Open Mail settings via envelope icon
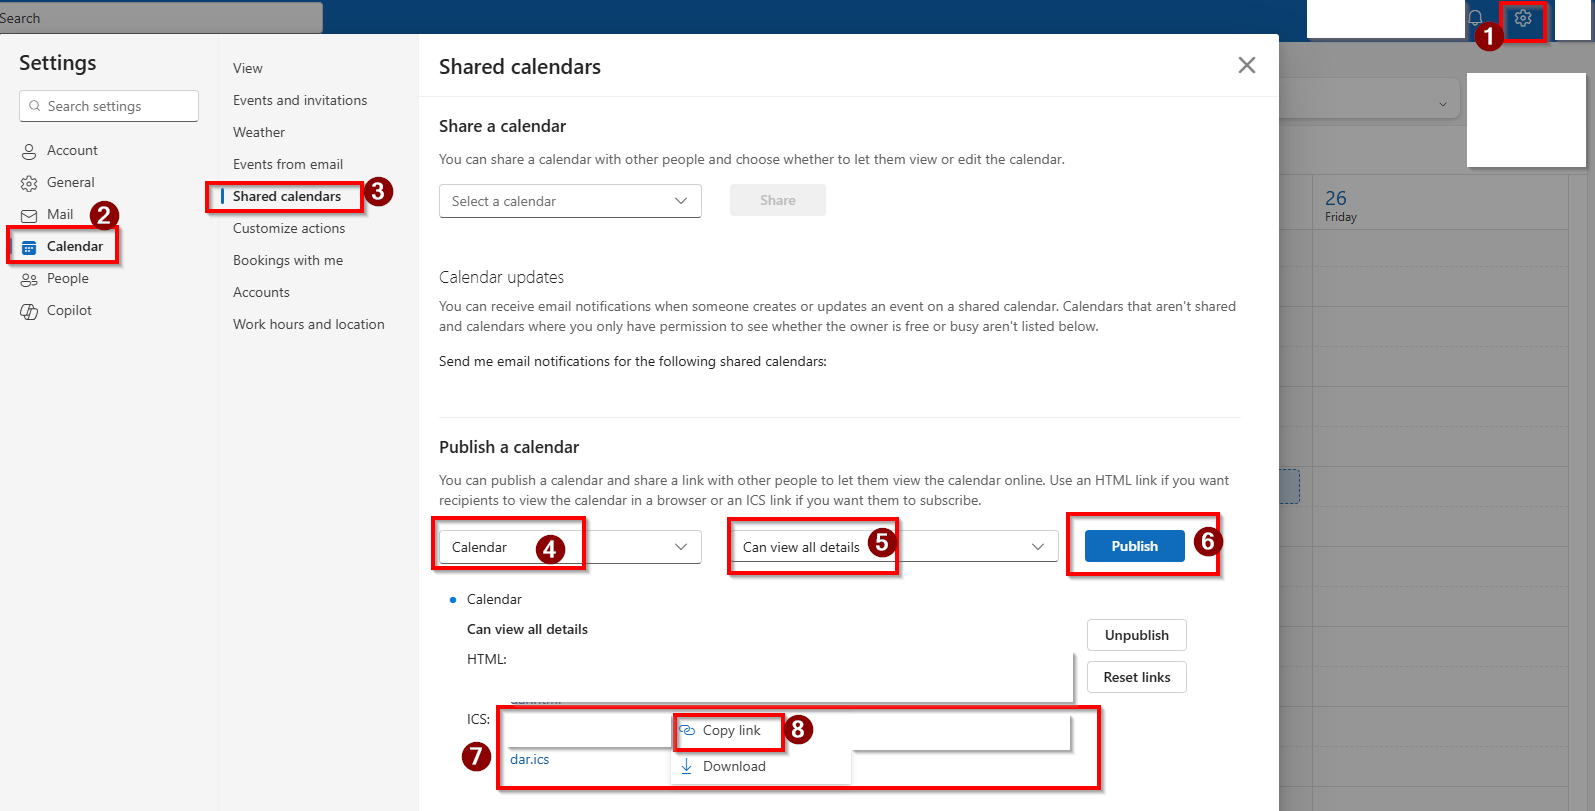 29,215
